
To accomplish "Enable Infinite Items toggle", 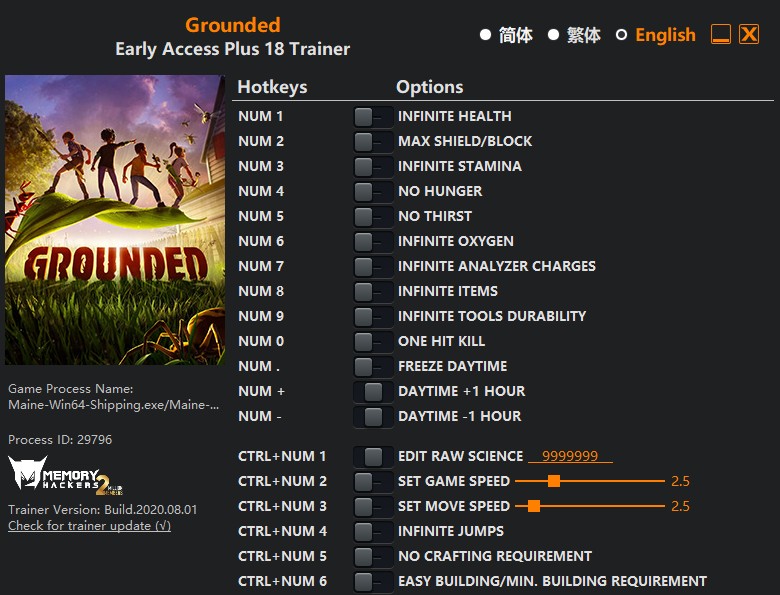I will pos(373,292).
